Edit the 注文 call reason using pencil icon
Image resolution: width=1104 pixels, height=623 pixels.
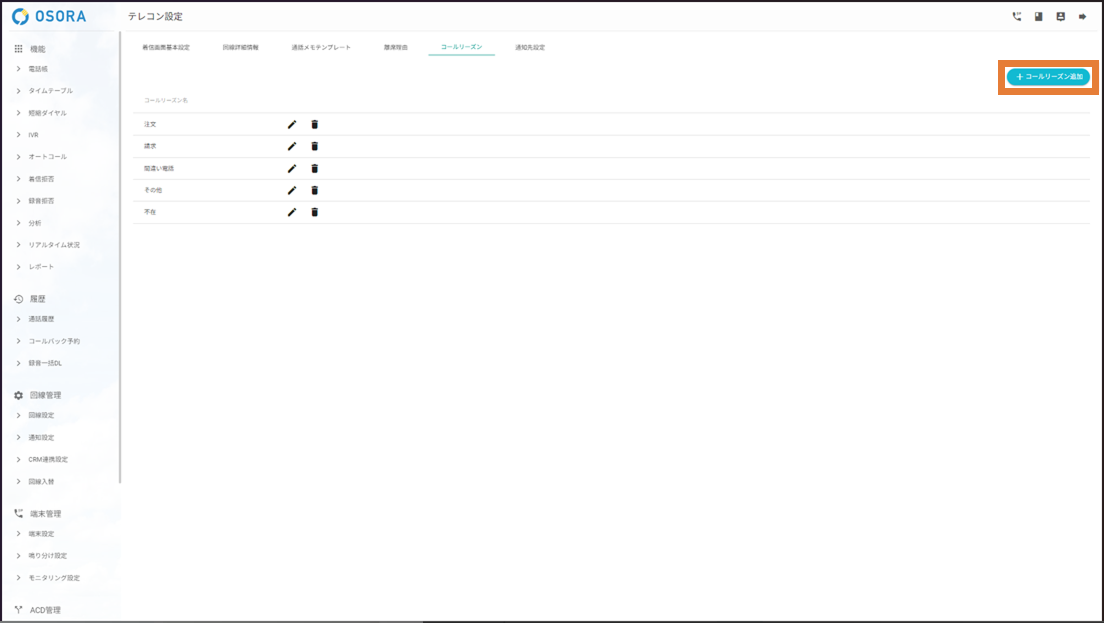pos(291,124)
